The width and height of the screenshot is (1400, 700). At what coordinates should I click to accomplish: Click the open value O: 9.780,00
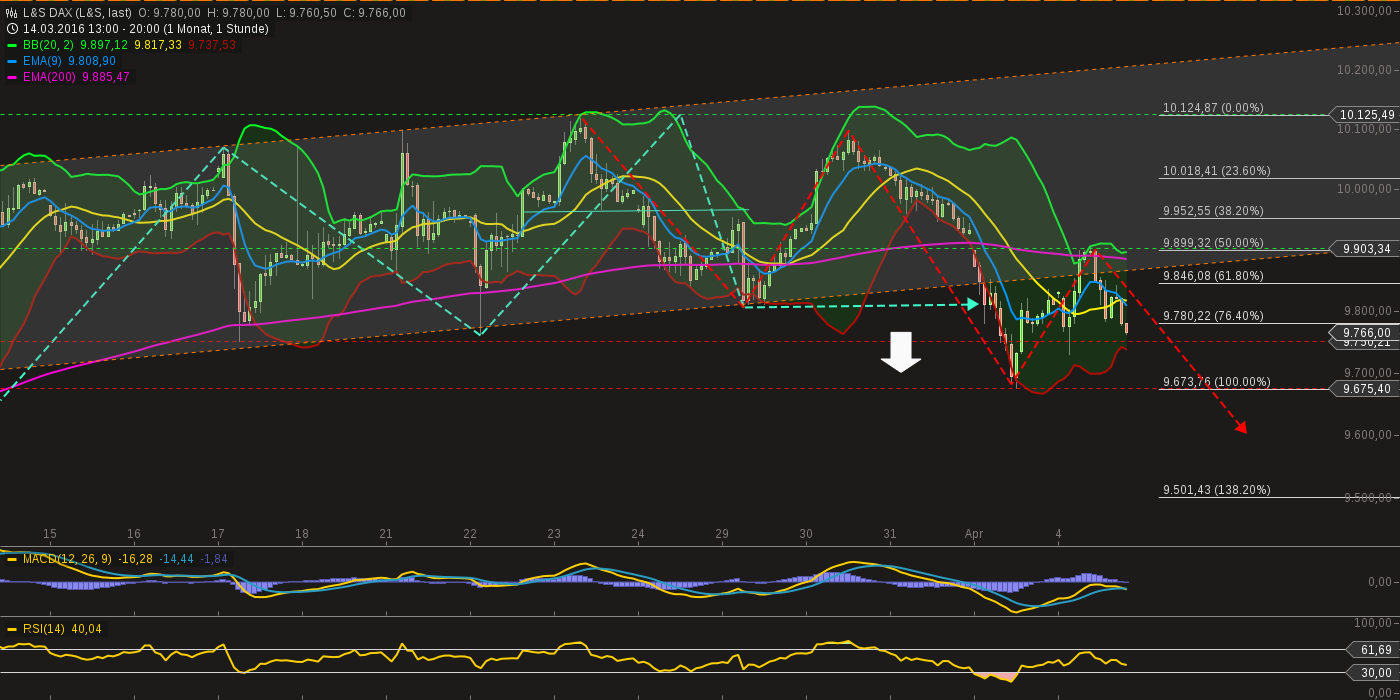pyautogui.click(x=169, y=13)
